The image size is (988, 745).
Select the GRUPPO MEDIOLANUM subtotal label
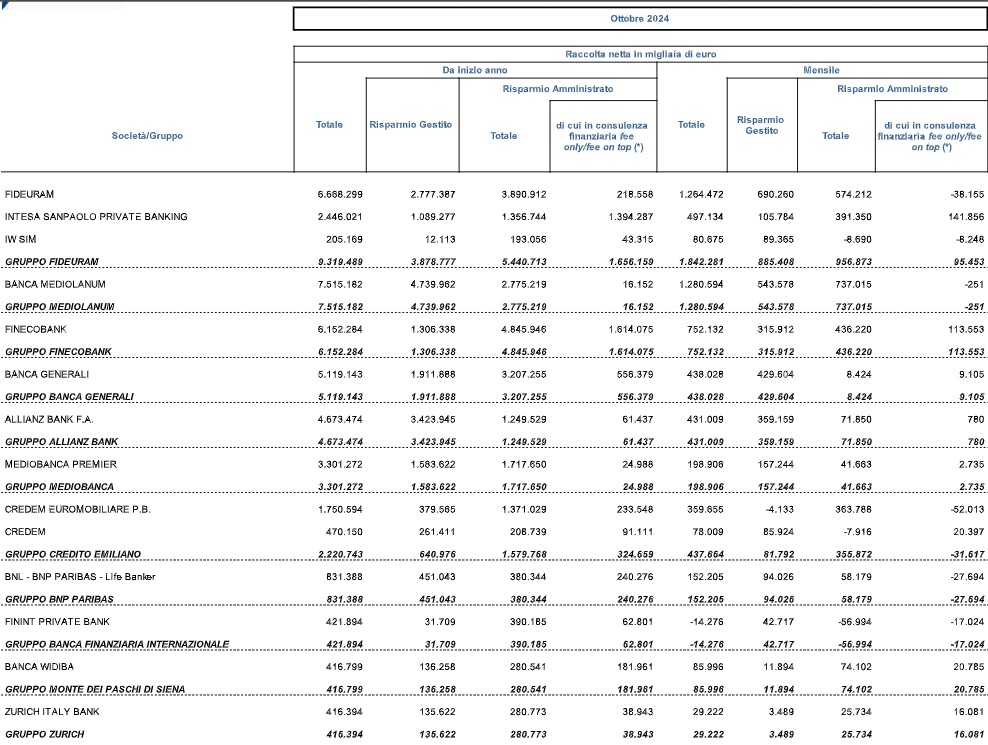coord(59,307)
